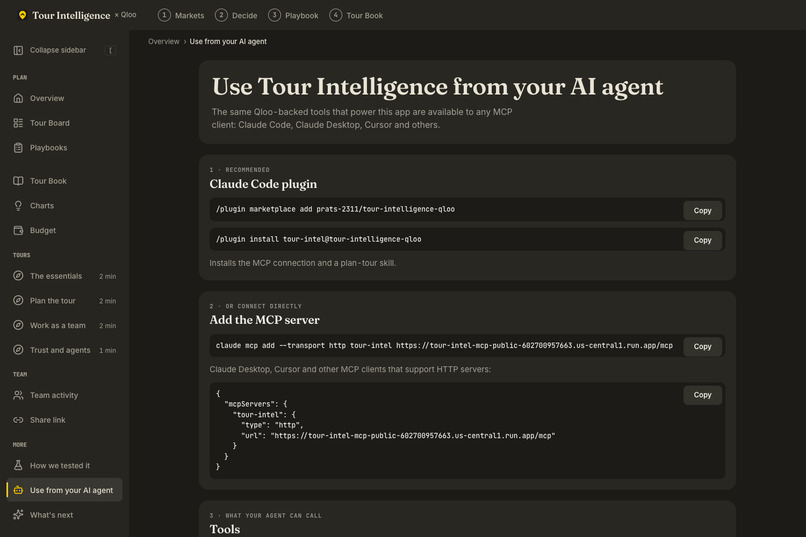This screenshot has width=806, height=537.
Task: Open the Tour Book step in top navigation
Action: (356, 15)
